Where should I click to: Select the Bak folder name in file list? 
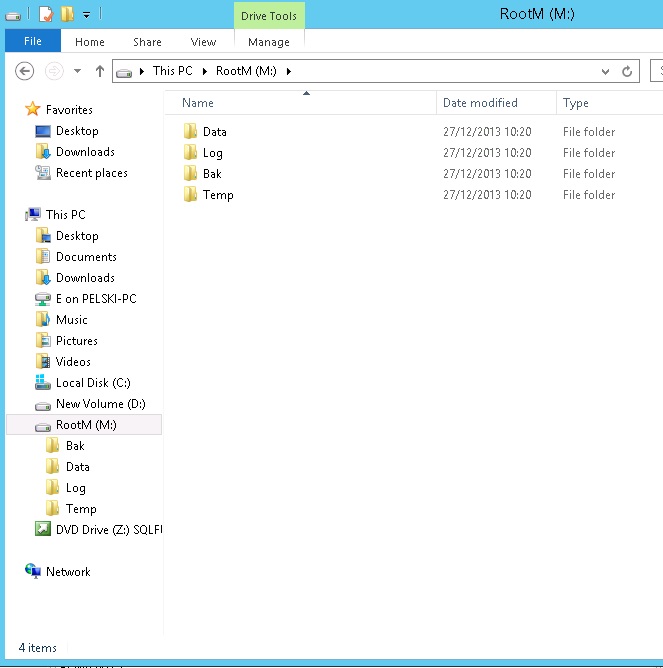click(212, 174)
